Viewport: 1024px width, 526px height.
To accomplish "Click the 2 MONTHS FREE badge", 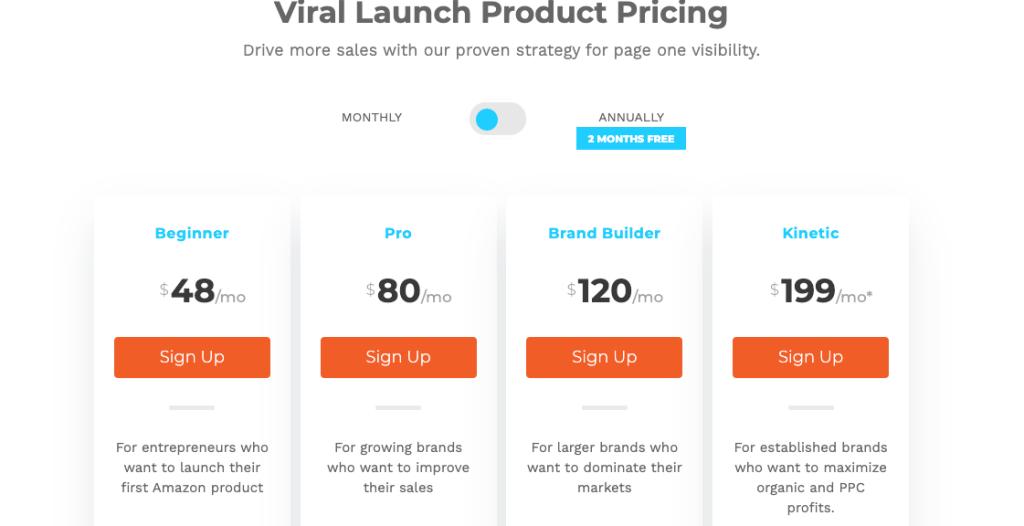I will 631,139.
